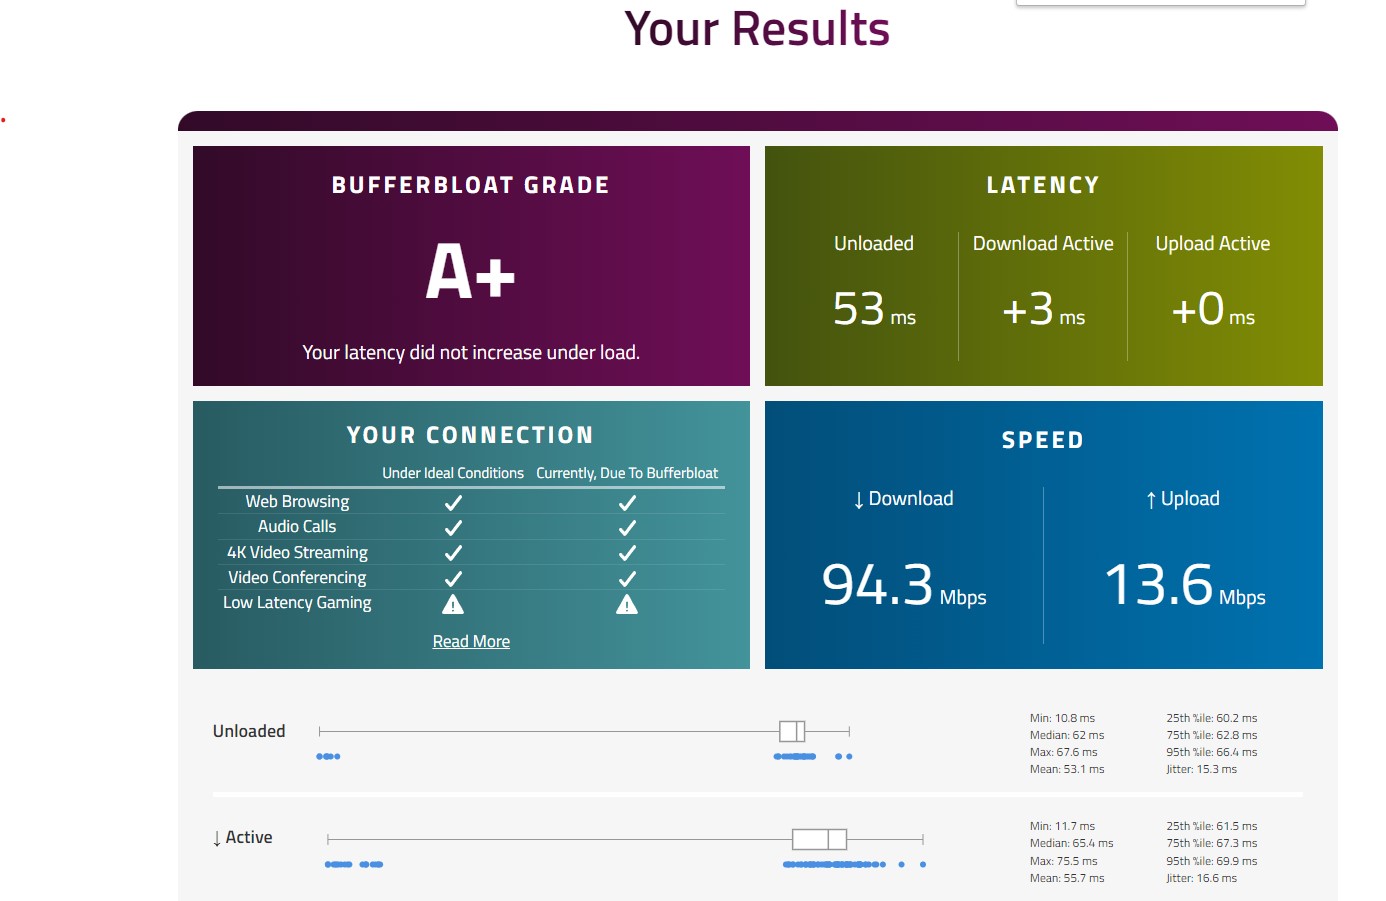Screen dimensions: 1386x901
Task: Click the 53 ms unloaded latency value
Action: (874, 309)
